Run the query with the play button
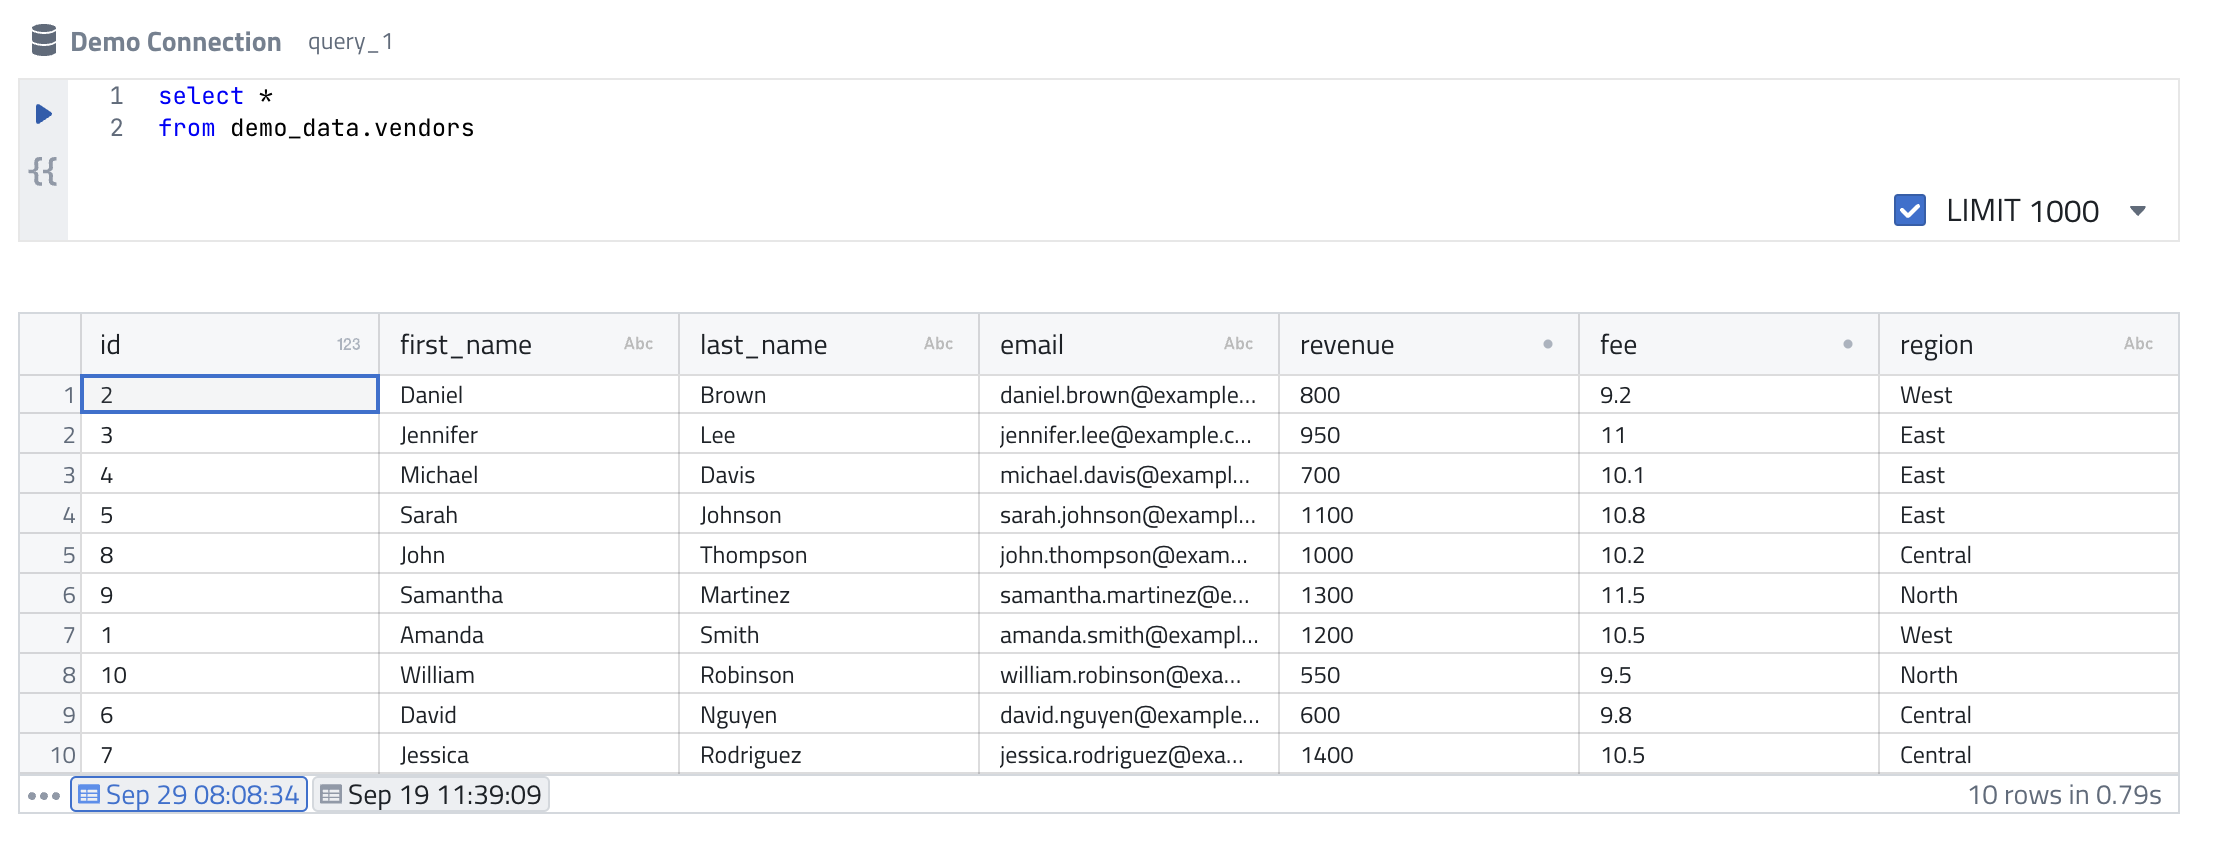2216x860 pixels. coord(43,114)
